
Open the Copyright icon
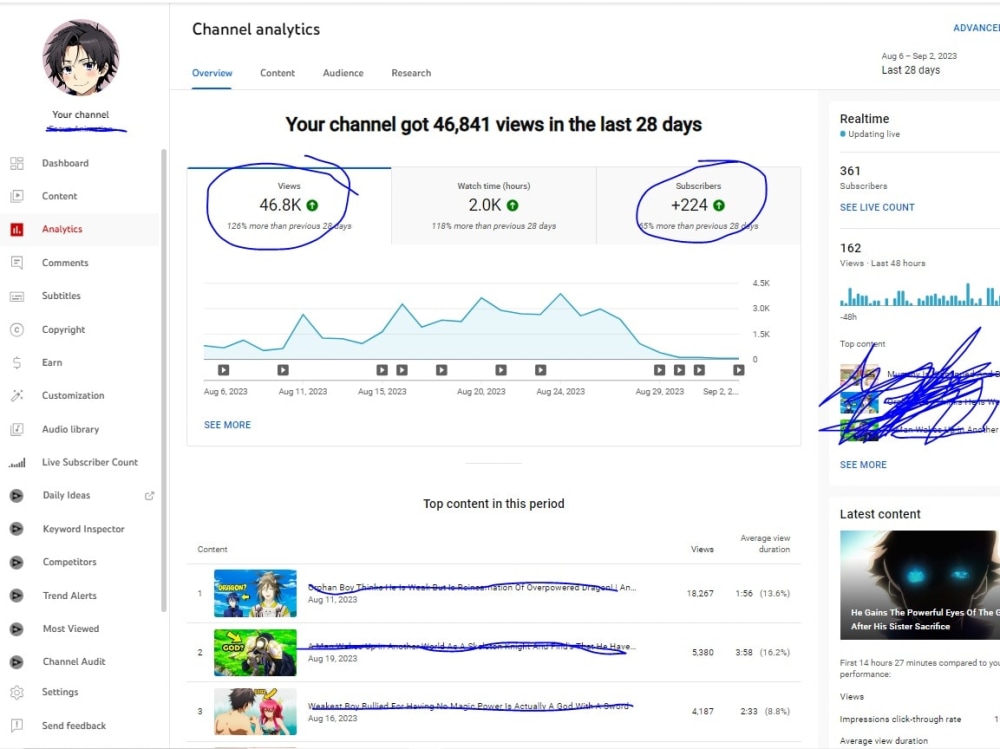coord(17,329)
